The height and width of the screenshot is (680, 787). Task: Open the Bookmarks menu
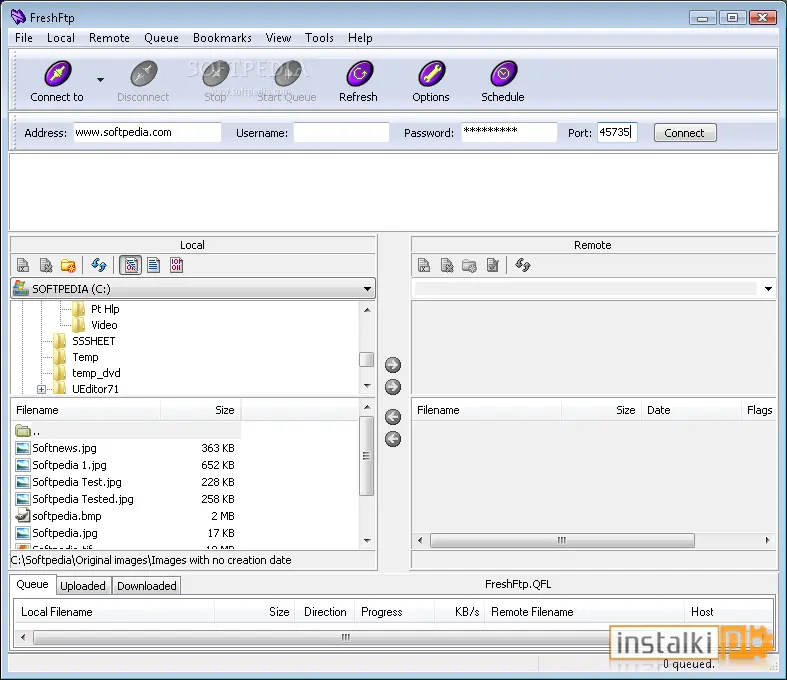coord(222,38)
